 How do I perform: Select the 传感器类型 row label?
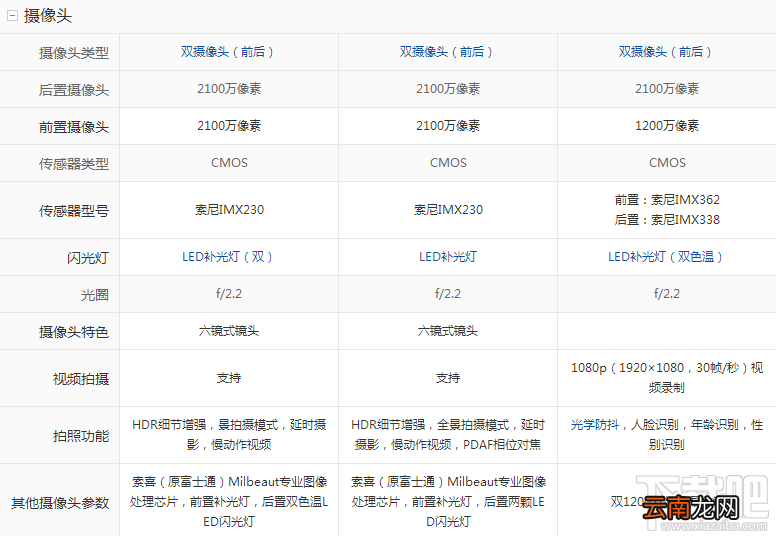coord(74,164)
